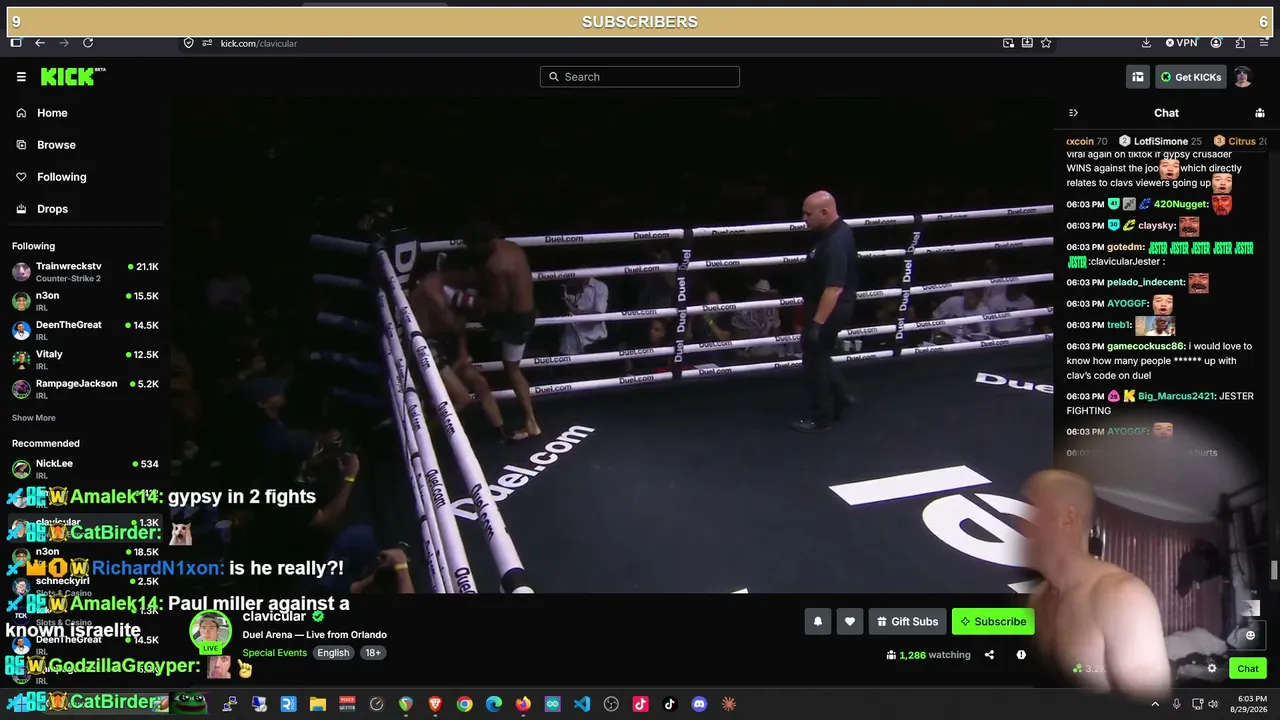Viewport: 1280px width, 720px height.
Task: Open the Home icon in Kick sidebar
Action: click(21, 113)
